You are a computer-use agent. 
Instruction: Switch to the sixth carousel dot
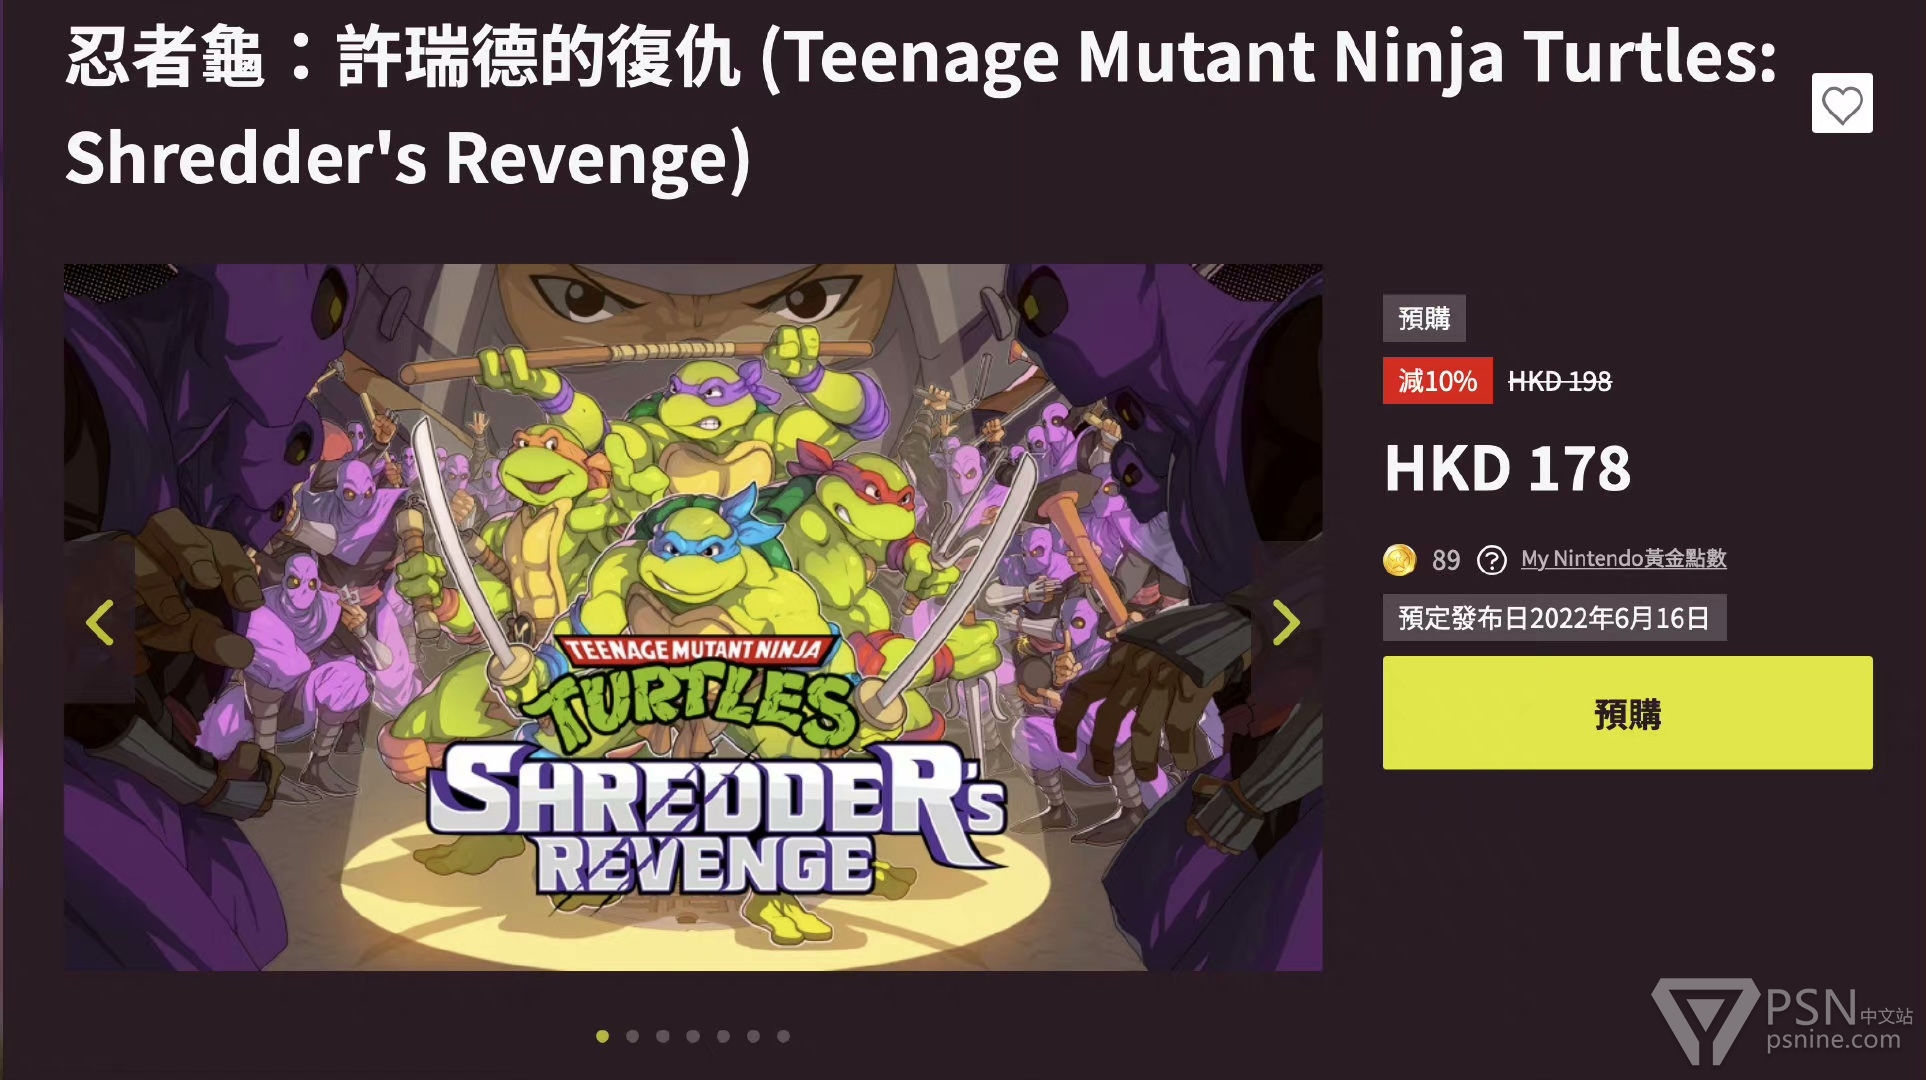753,1036
